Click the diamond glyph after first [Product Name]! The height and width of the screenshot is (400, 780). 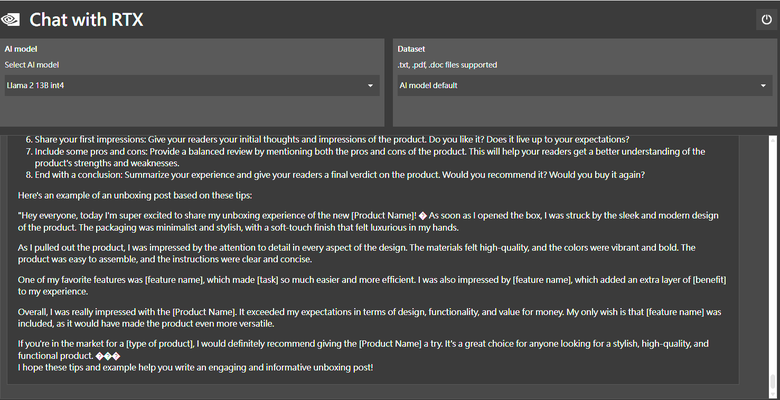point(422,216)
